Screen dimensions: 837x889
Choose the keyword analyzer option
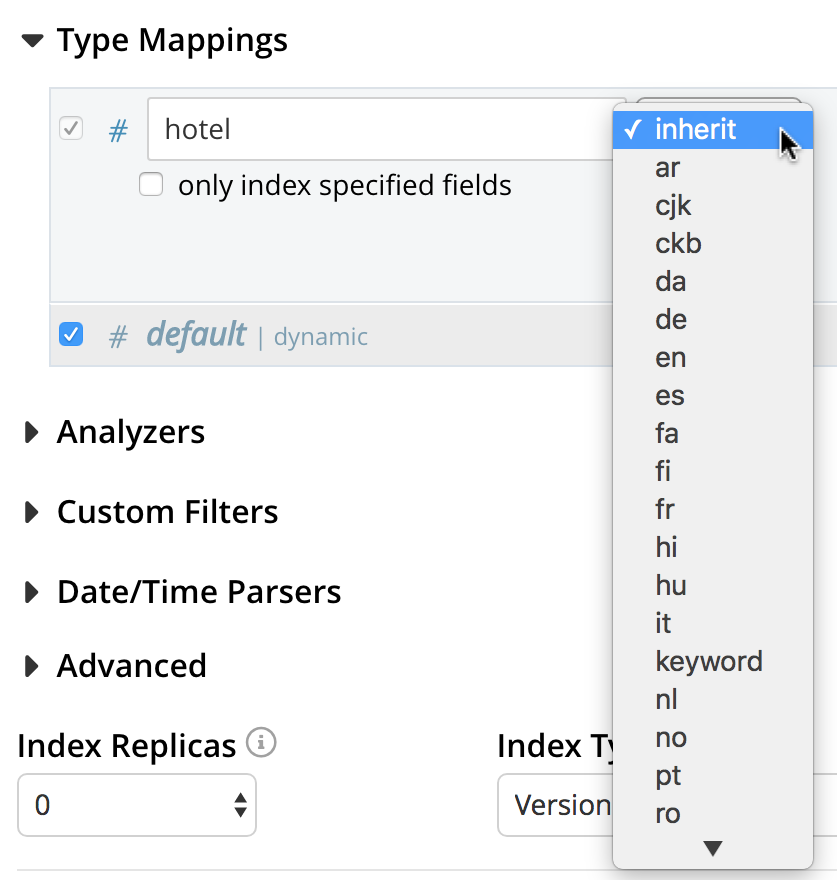[x=709, y=662]
